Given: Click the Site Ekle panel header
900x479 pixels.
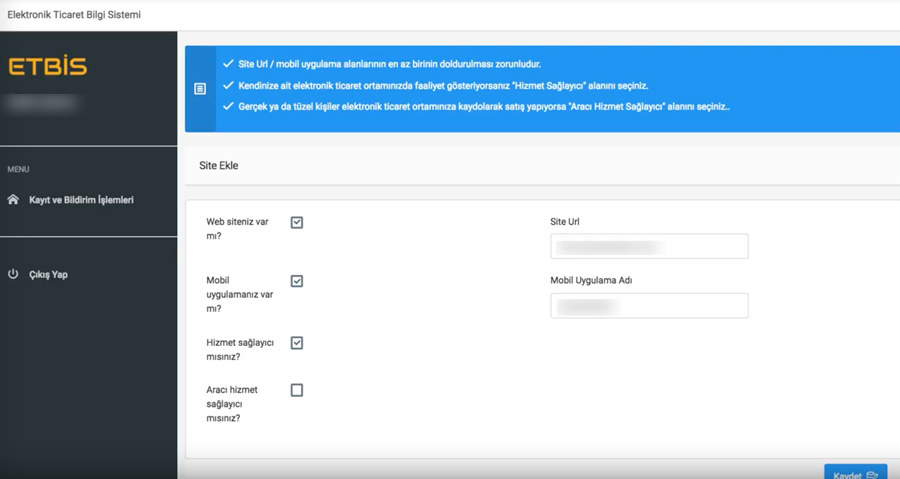Looking at the screenshot, I should pyautogui.click(x=542, y=165).
